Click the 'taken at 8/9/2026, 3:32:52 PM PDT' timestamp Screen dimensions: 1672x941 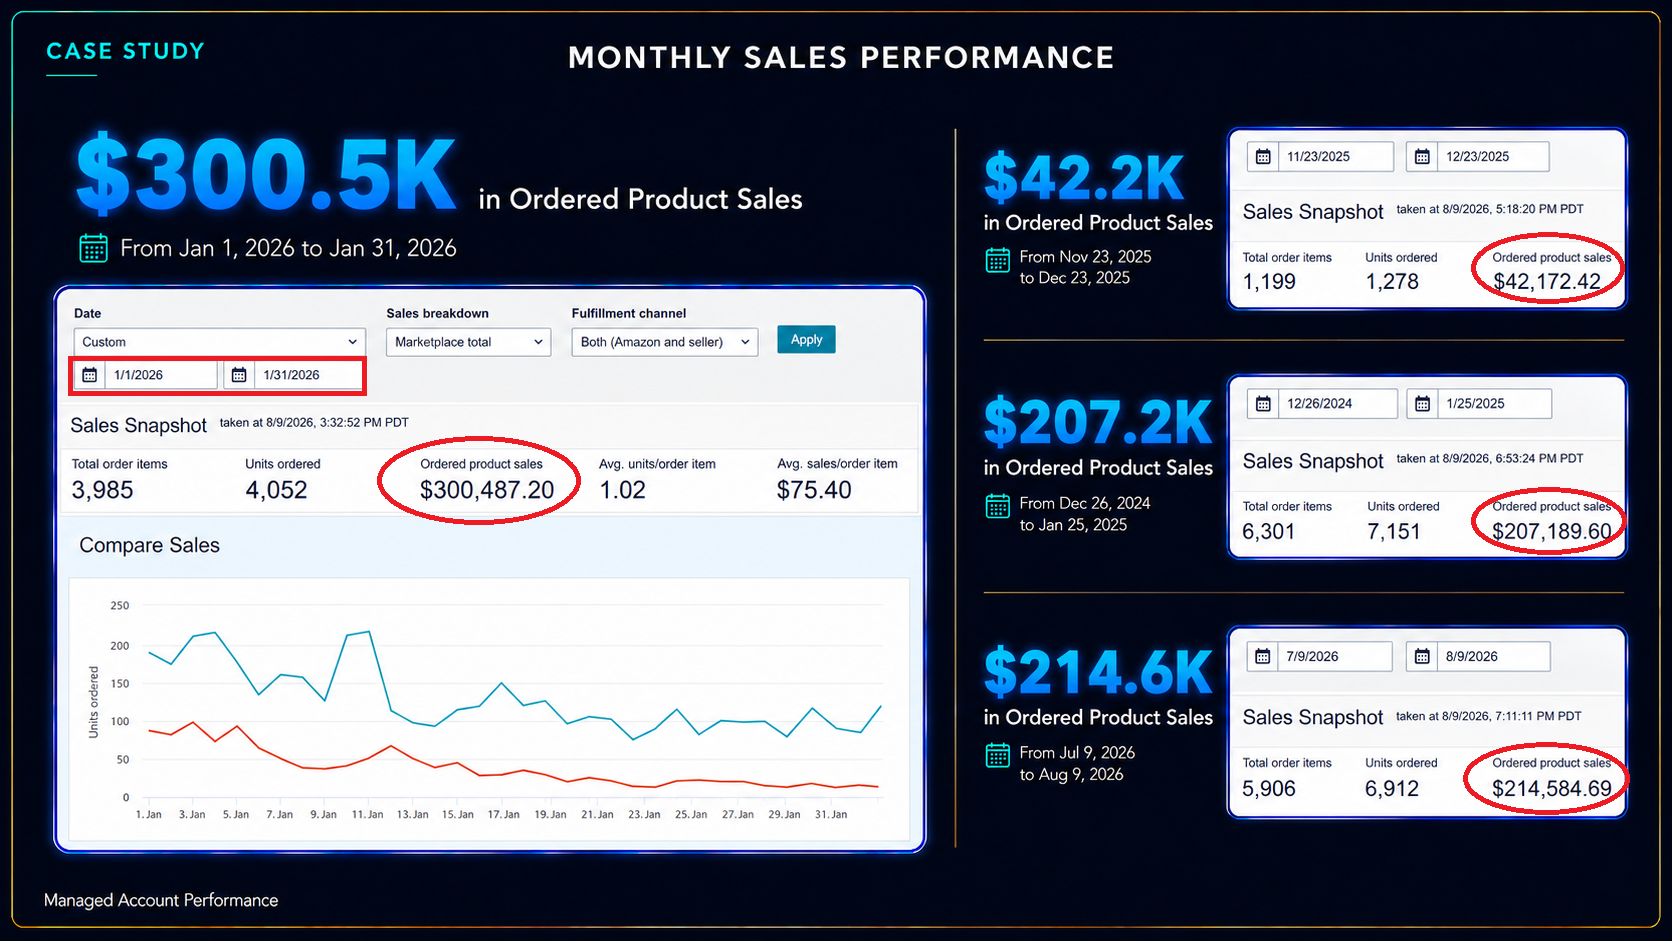[x=314, y=423]
